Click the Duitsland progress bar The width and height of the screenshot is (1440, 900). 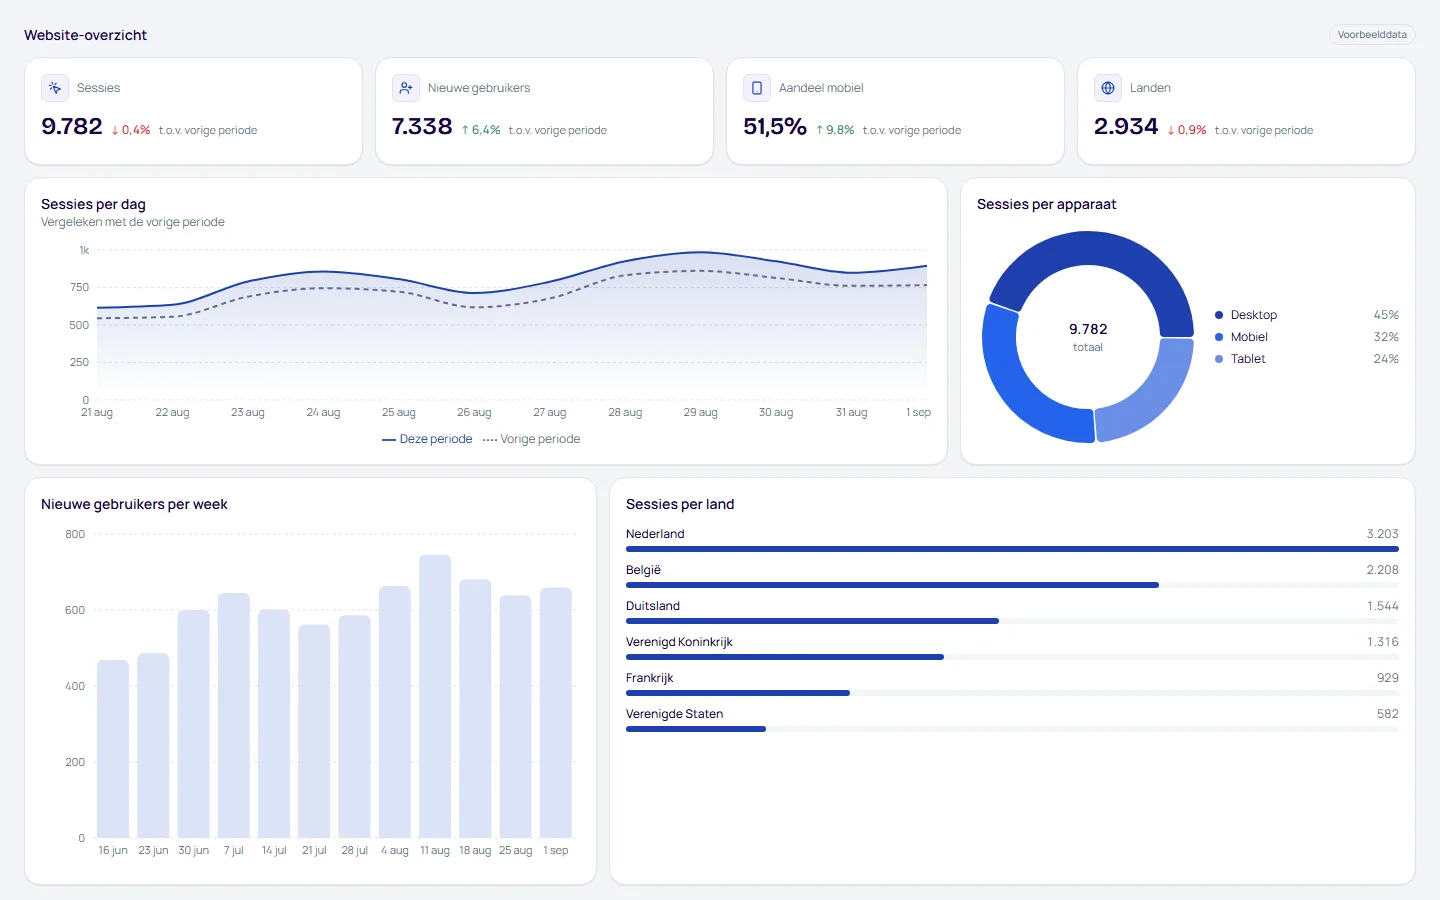click(1012, 621)
